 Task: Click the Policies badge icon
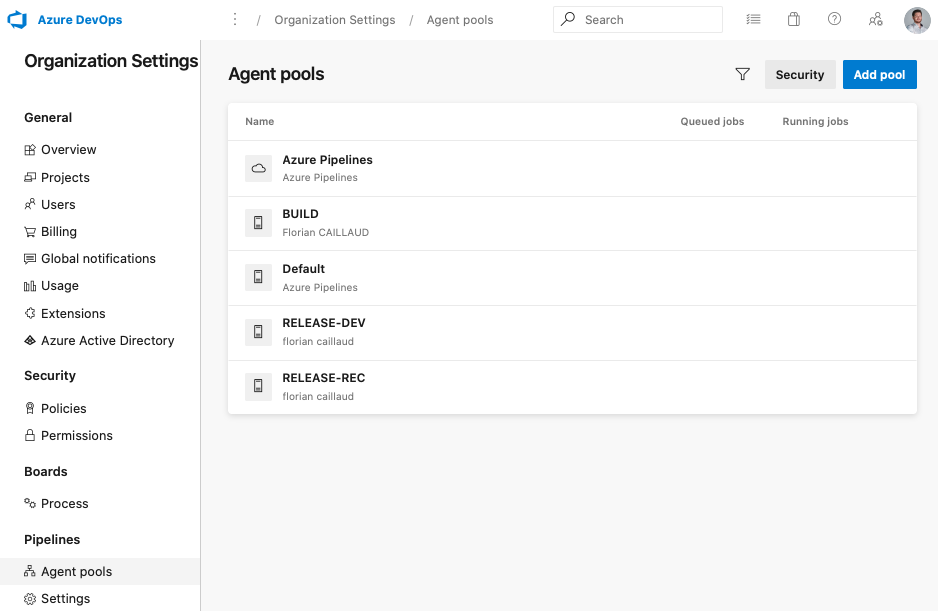pyautogui.click(x=30, y=408)
